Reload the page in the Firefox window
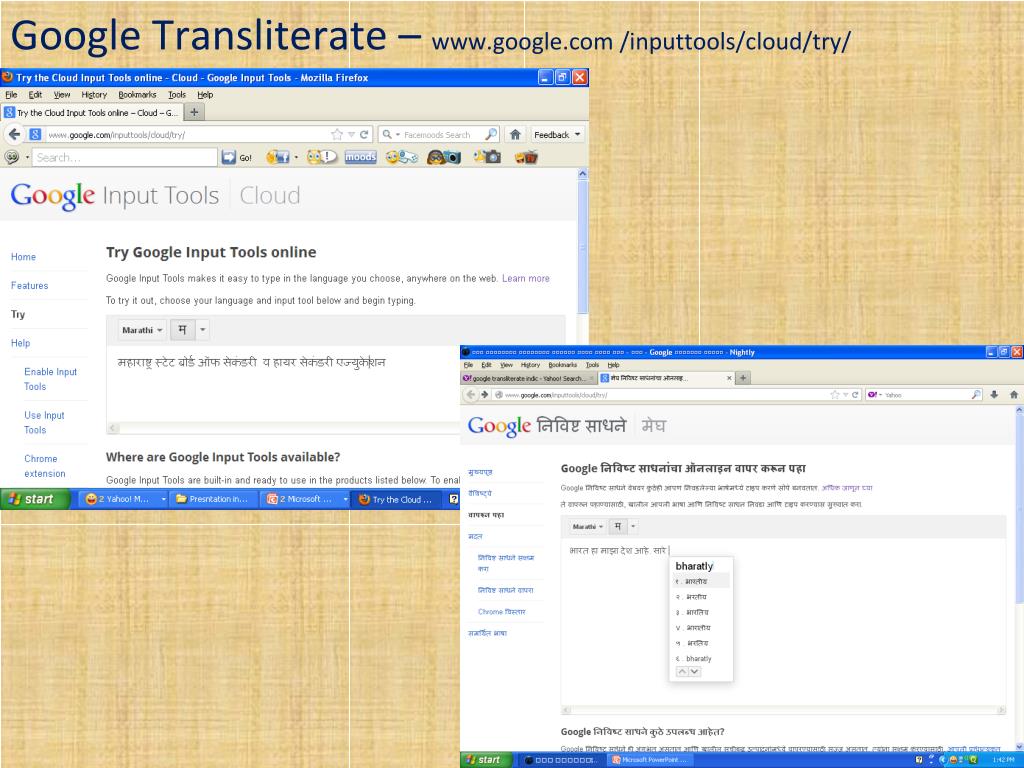The height and width of the screenshot is (768, 1024). click(364, 135)
